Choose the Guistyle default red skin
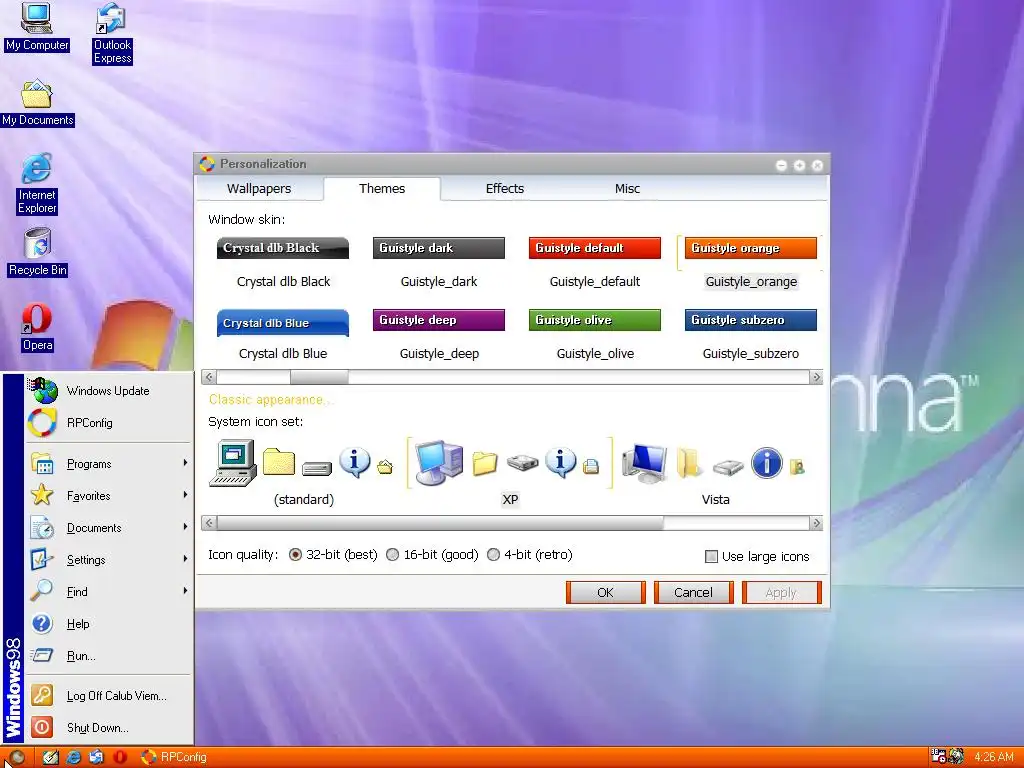This screenshot has width=1024, height=768. pos(595,263)
